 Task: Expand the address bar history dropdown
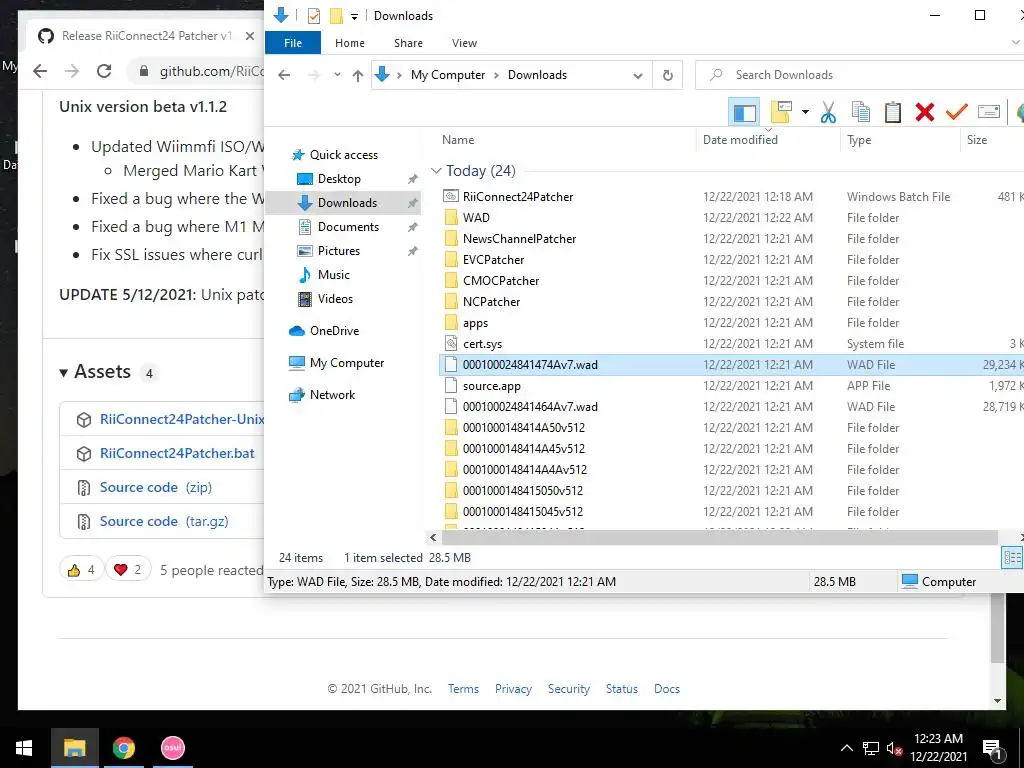coord(637,75)
